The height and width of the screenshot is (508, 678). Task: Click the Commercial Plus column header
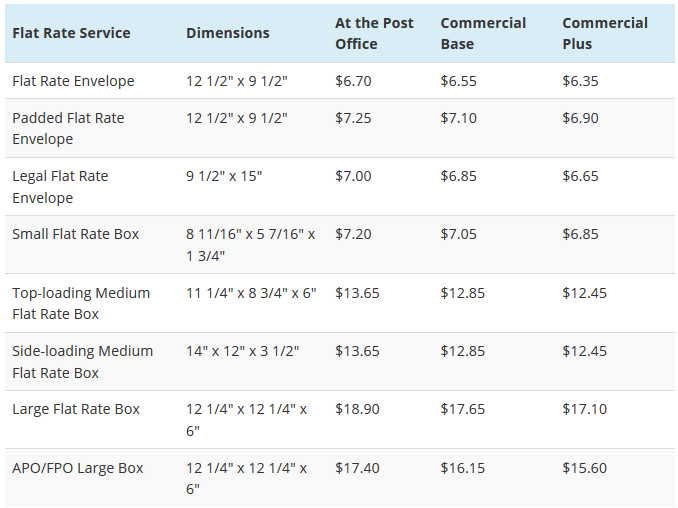pyautogui.click(x=605, y=33)
